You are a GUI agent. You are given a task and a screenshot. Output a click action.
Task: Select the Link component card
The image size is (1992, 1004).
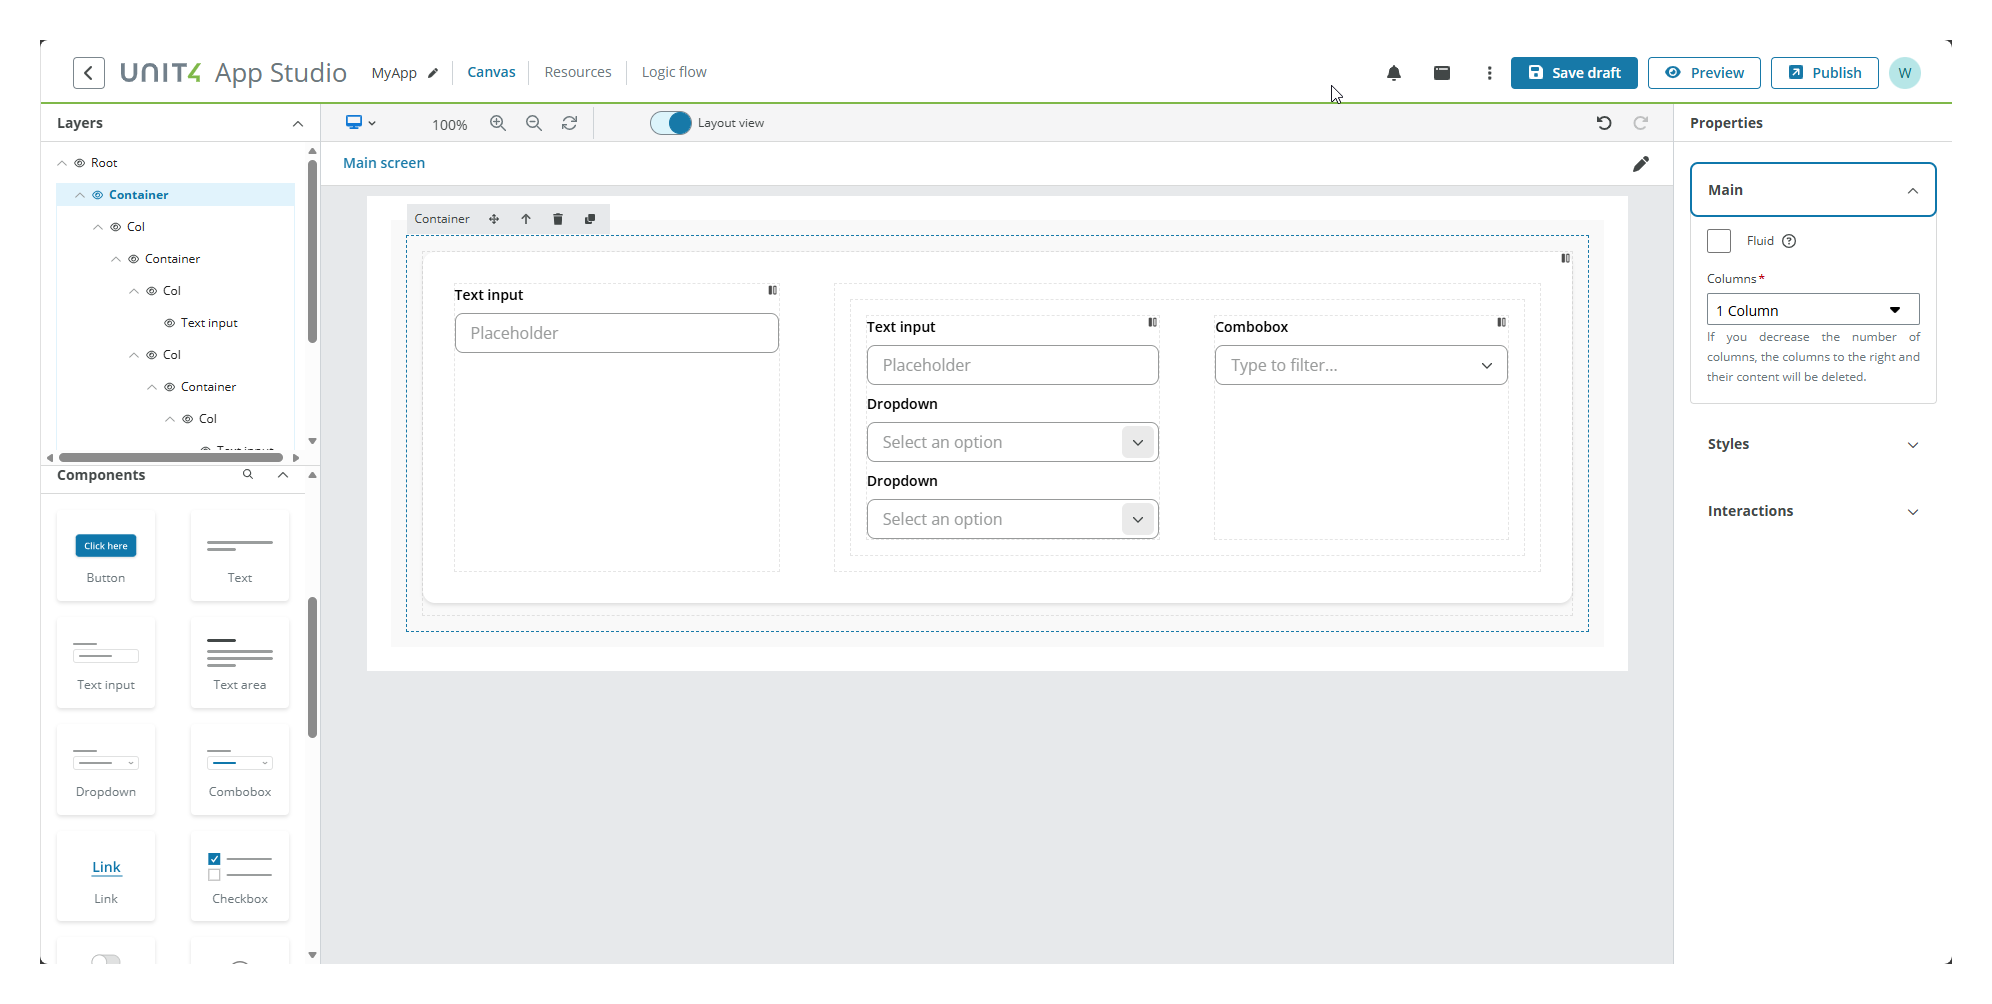click(x=106, y=877)
